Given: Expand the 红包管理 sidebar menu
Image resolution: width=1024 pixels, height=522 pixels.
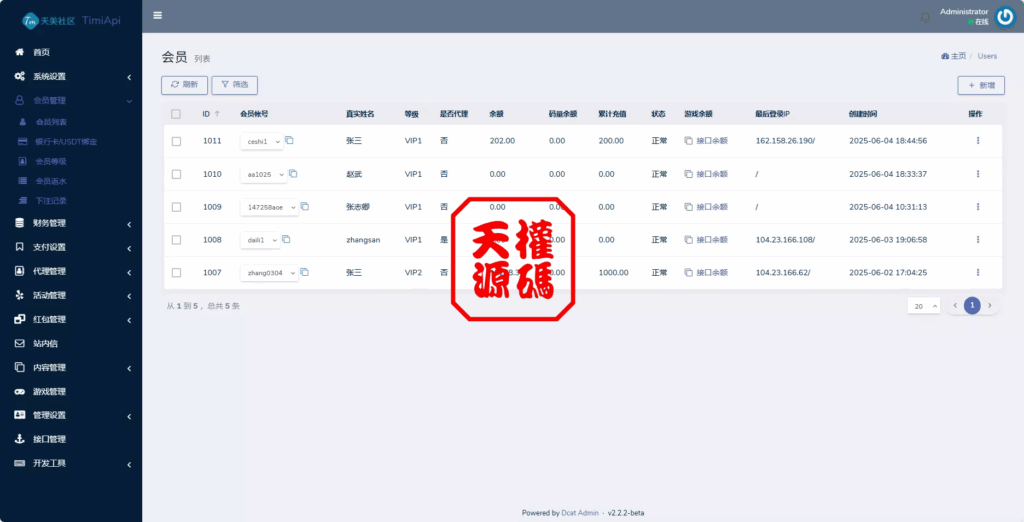Looking at the screenshot, I should tap(71, 319).
